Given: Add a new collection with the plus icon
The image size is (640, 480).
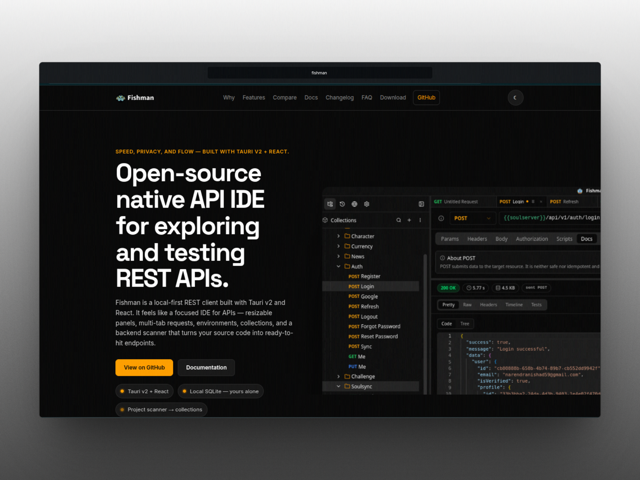Looking at the screenshot, I should coord(409,220).
